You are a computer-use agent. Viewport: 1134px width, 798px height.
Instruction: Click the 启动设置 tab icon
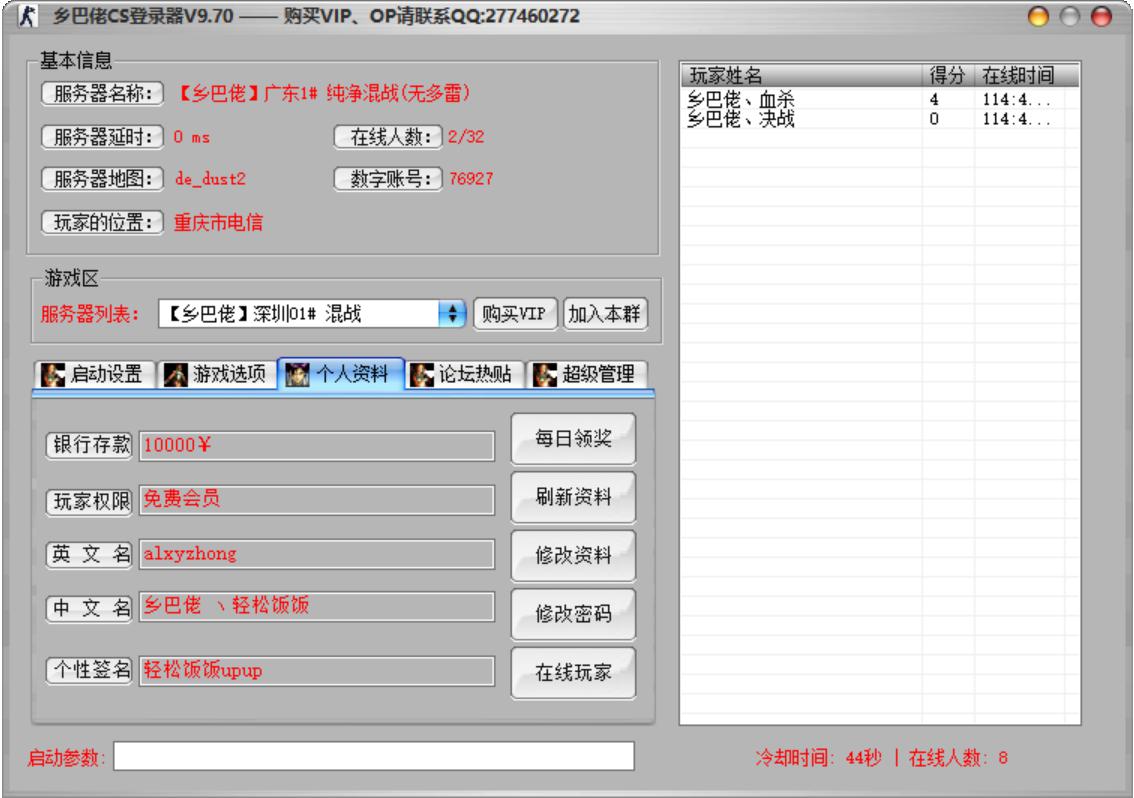click(x=53, y=374)
